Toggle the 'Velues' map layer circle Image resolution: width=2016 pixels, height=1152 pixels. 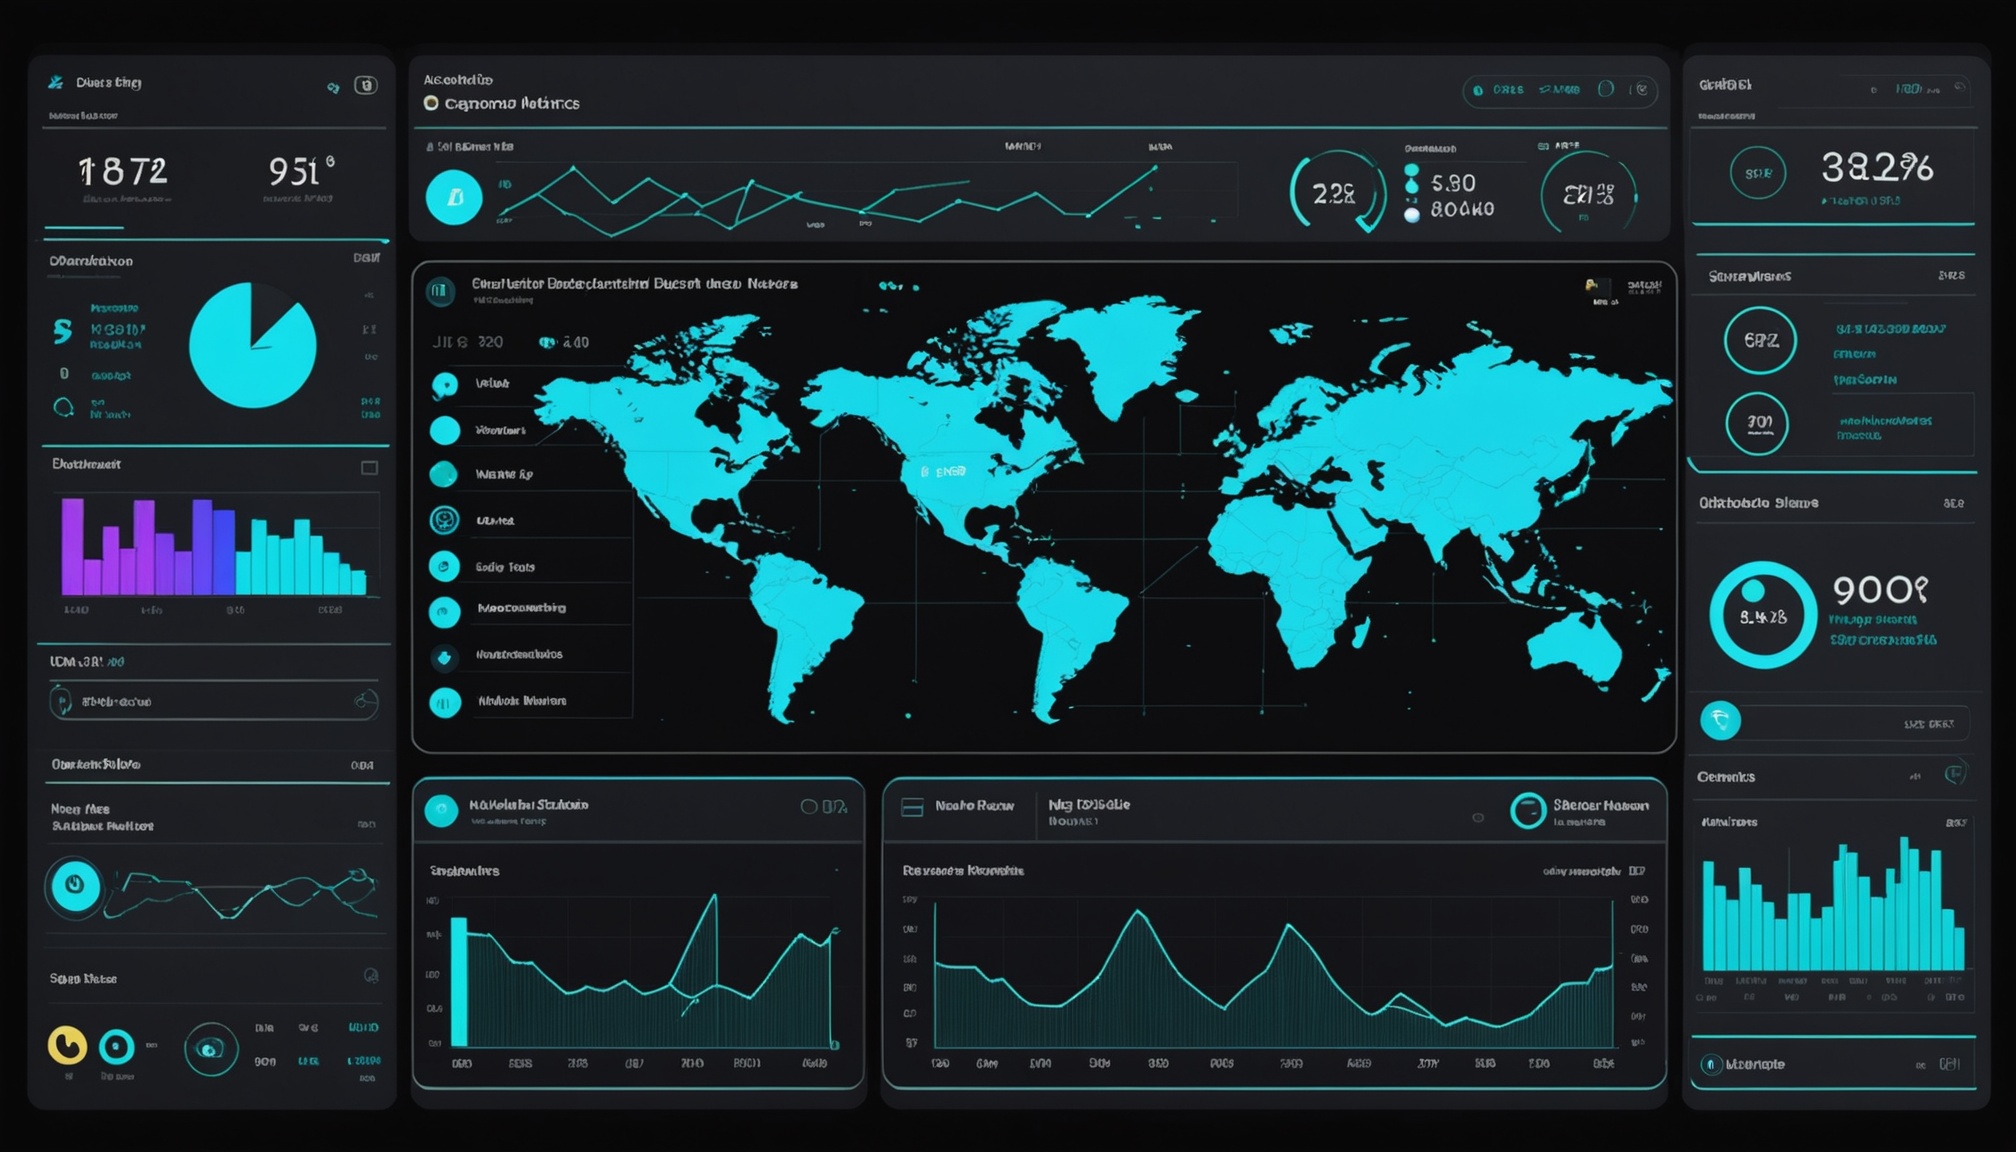pos(445,384)
